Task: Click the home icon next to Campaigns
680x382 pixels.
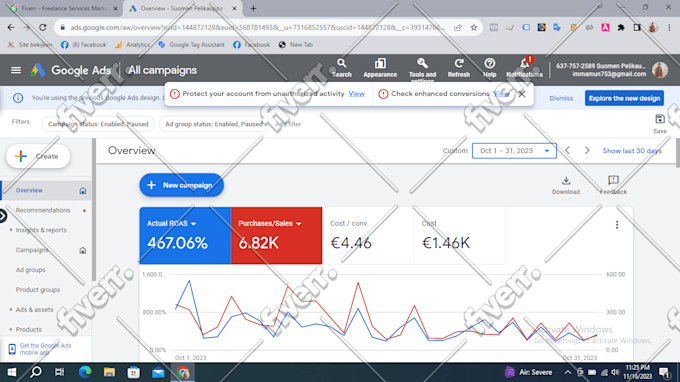Action: (82, 250)
